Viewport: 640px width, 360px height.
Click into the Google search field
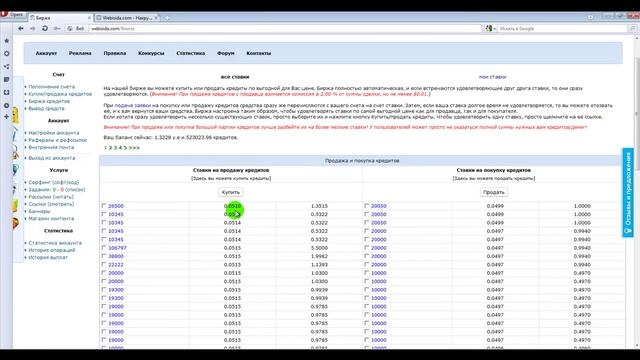(562, 29)
